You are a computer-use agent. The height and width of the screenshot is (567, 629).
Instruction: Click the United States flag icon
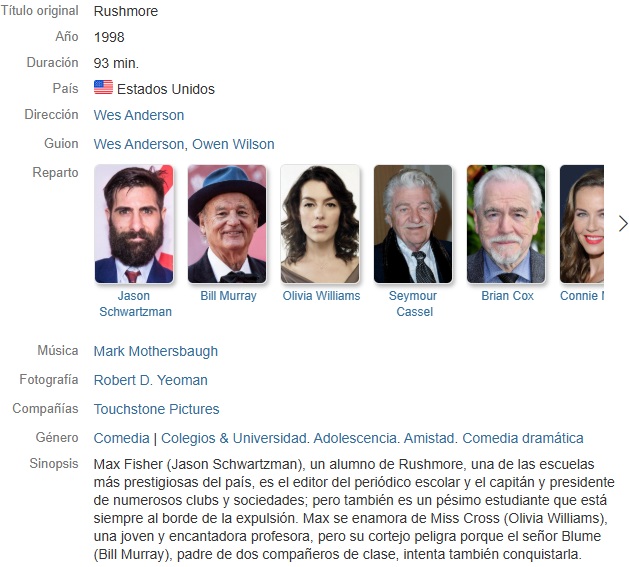pos(103,87)
